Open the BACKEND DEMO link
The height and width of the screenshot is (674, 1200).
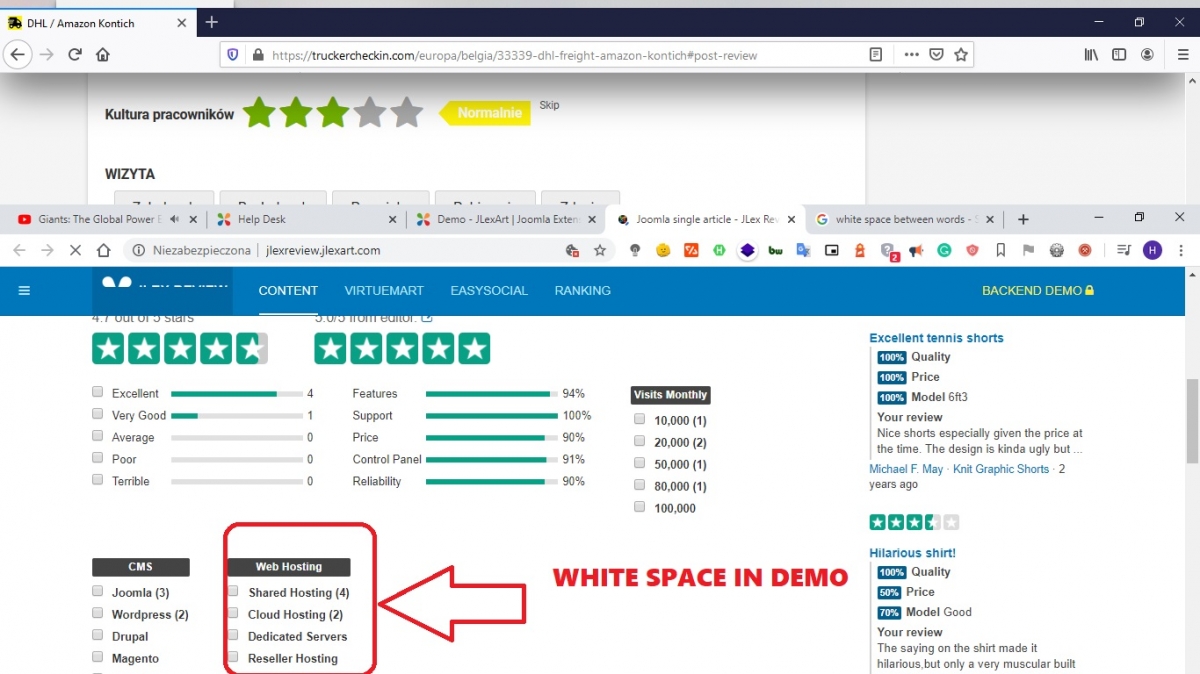(1037, 291)
